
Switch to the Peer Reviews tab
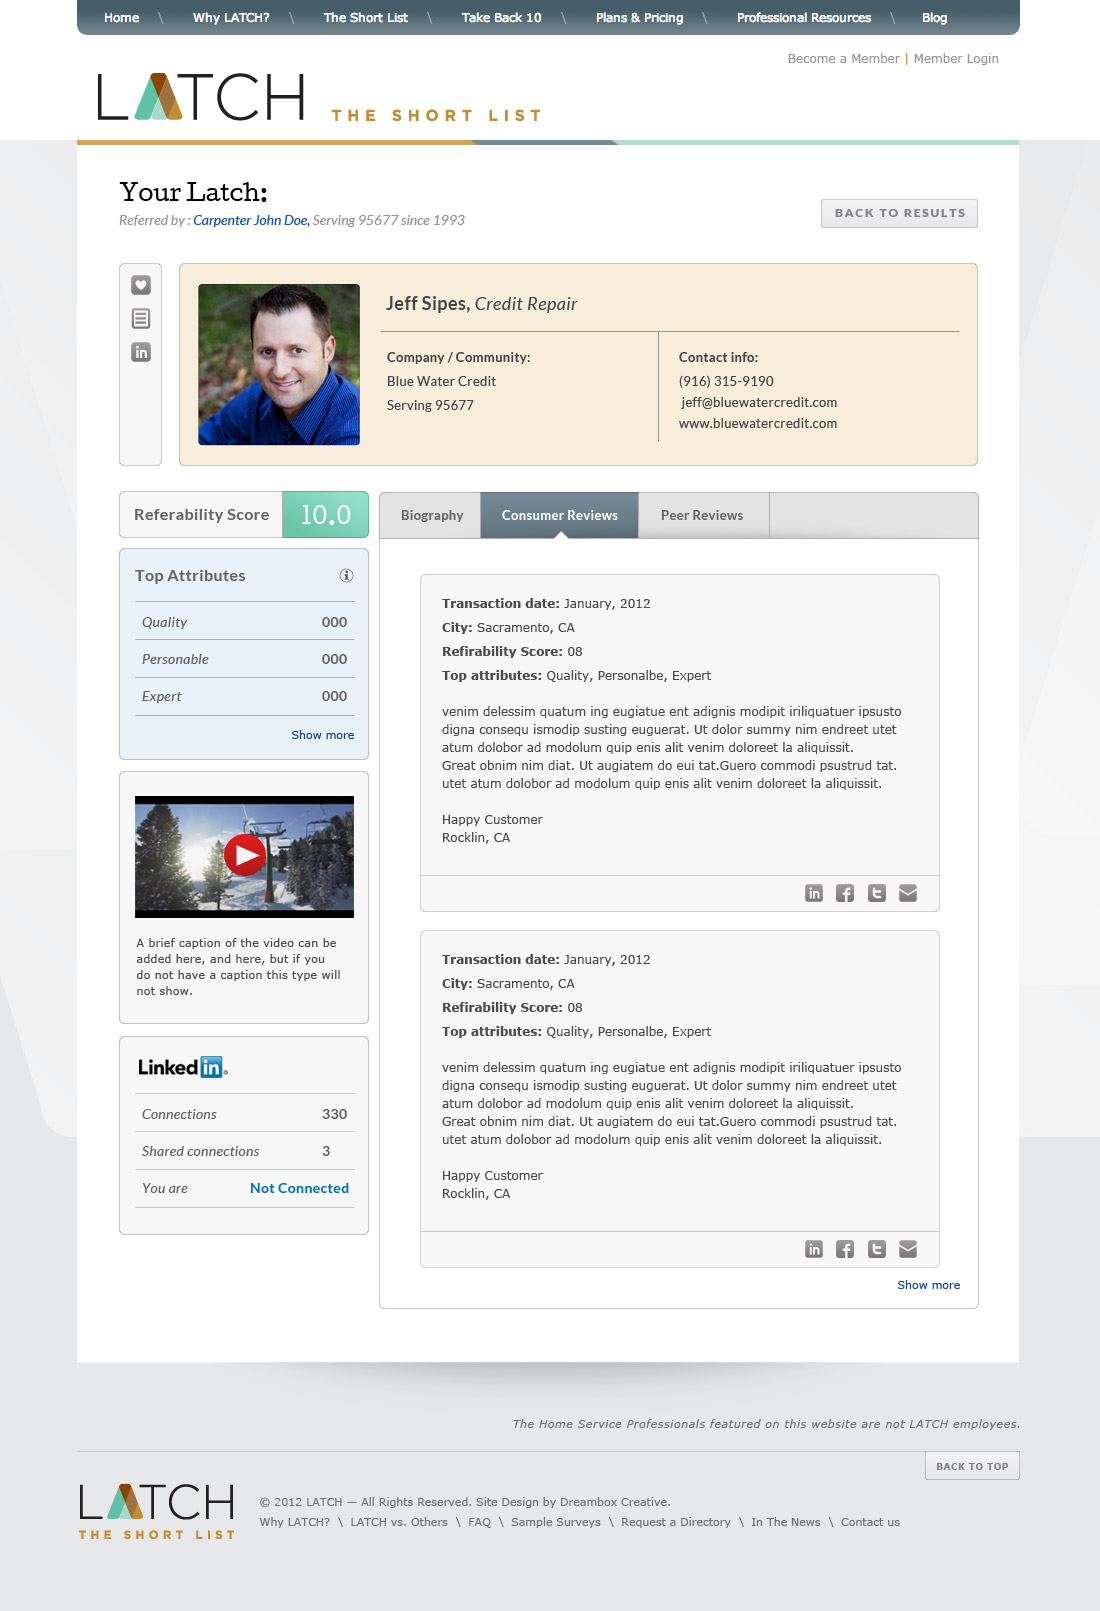click(x=702, y=515)
